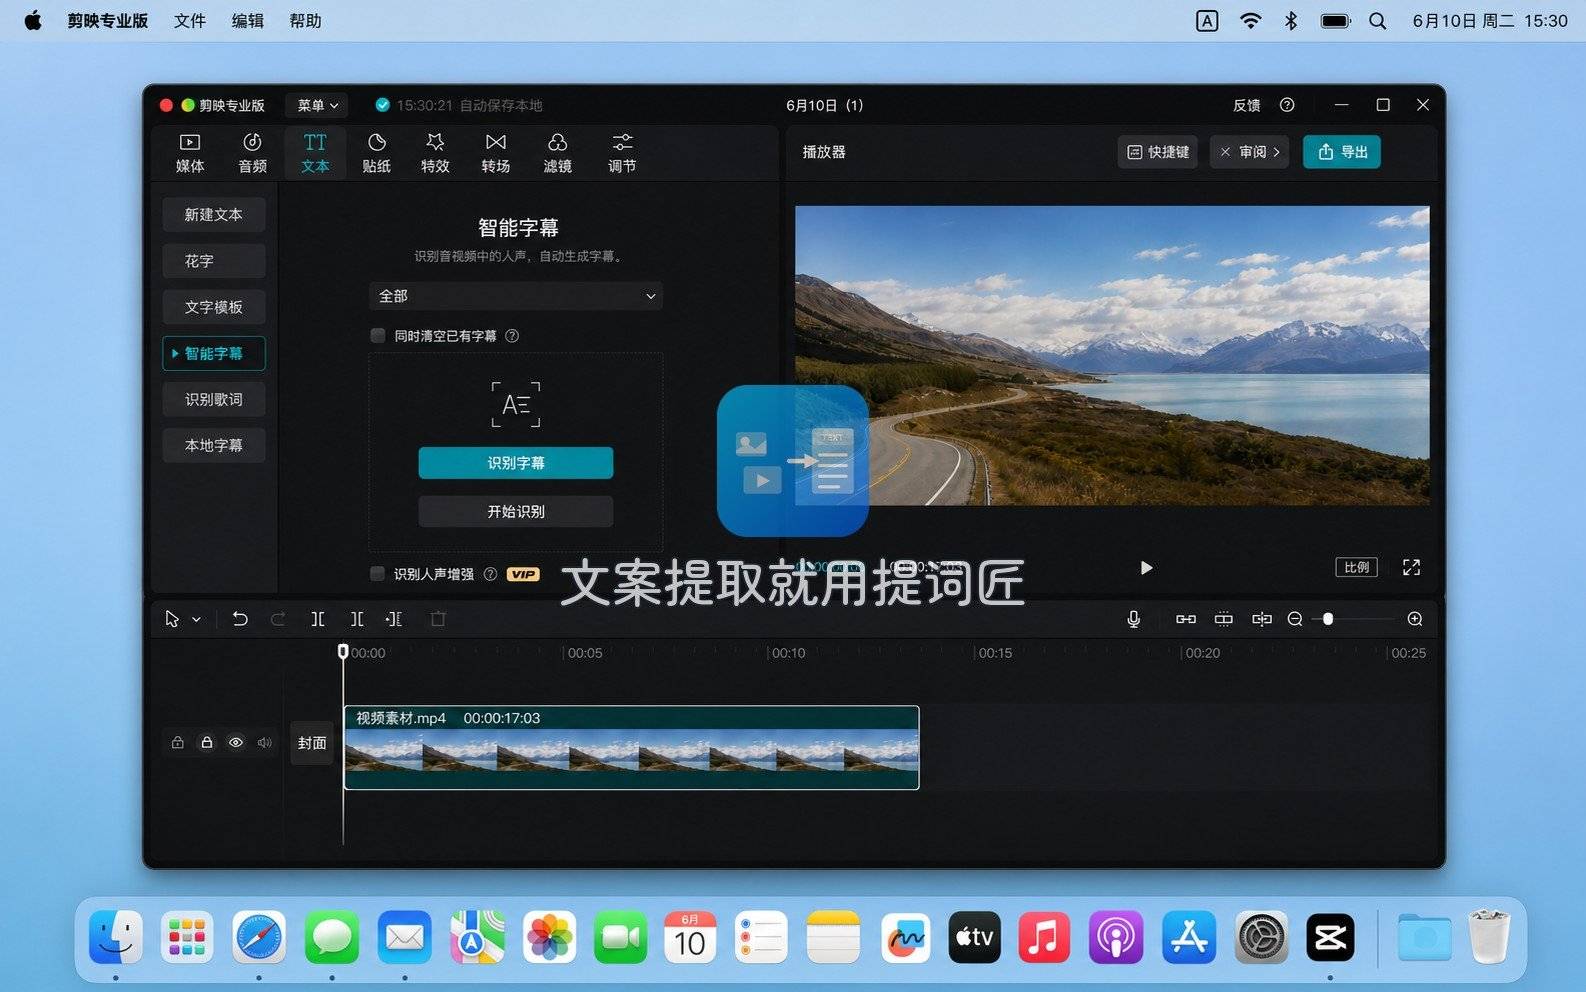Screen dimensions: 1586x992
Task: Toggle preview axis linkage icon
Action: point(1261,619)
